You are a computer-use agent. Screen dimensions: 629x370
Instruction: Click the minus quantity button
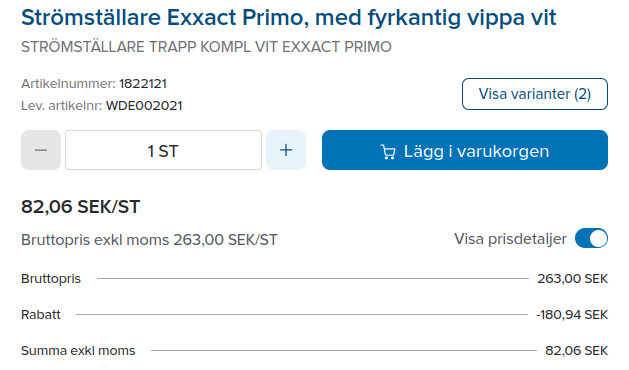41,150
